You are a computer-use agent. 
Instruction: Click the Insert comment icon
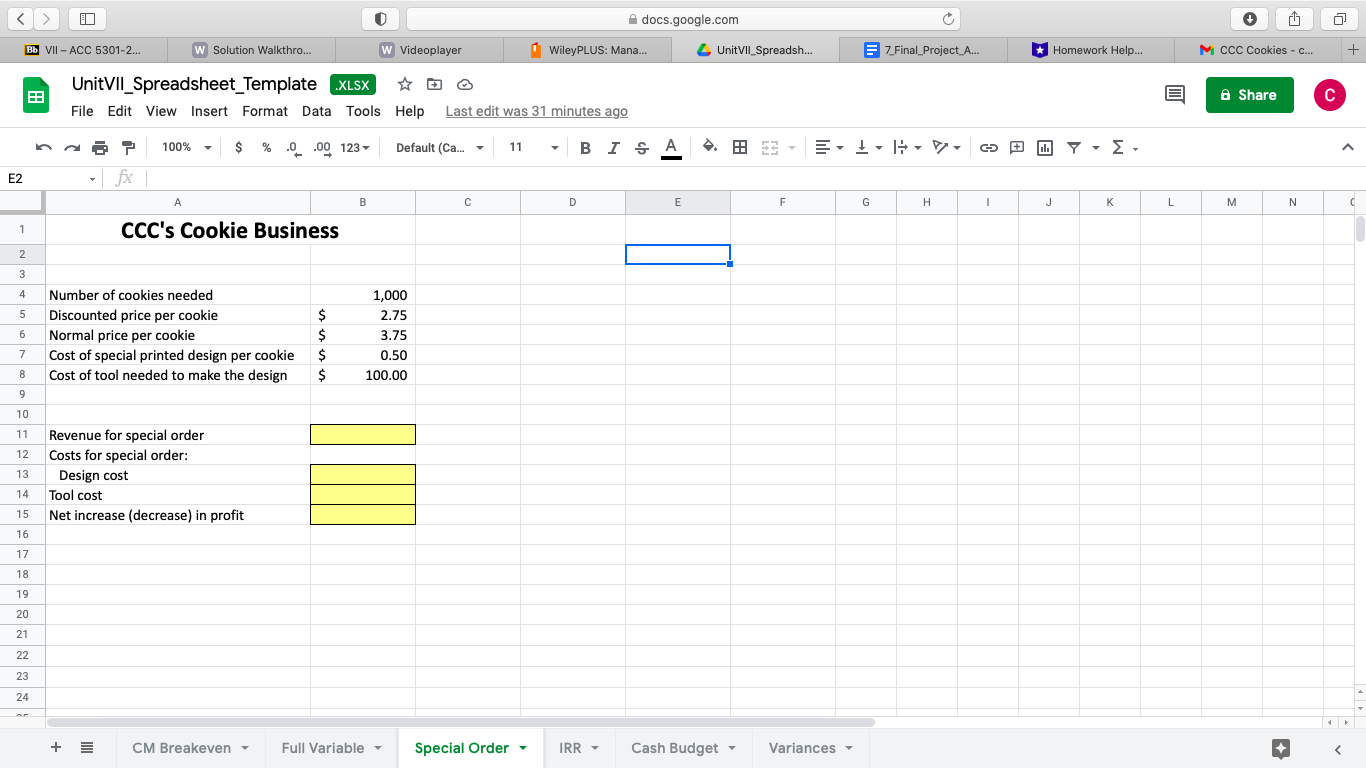click(x=1016, y=147)
